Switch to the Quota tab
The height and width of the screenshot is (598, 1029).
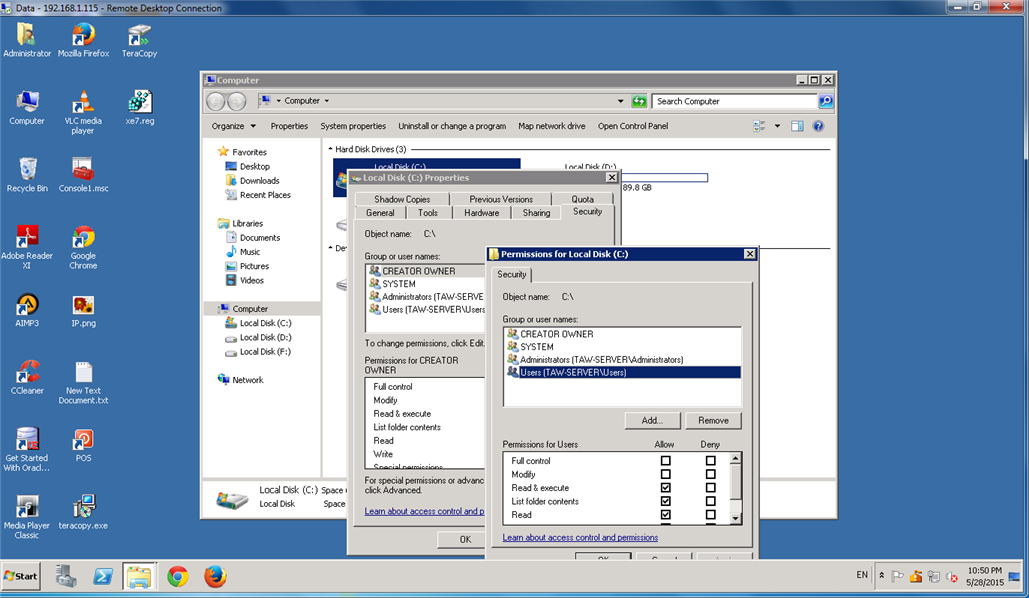click(x=582, y=199)
